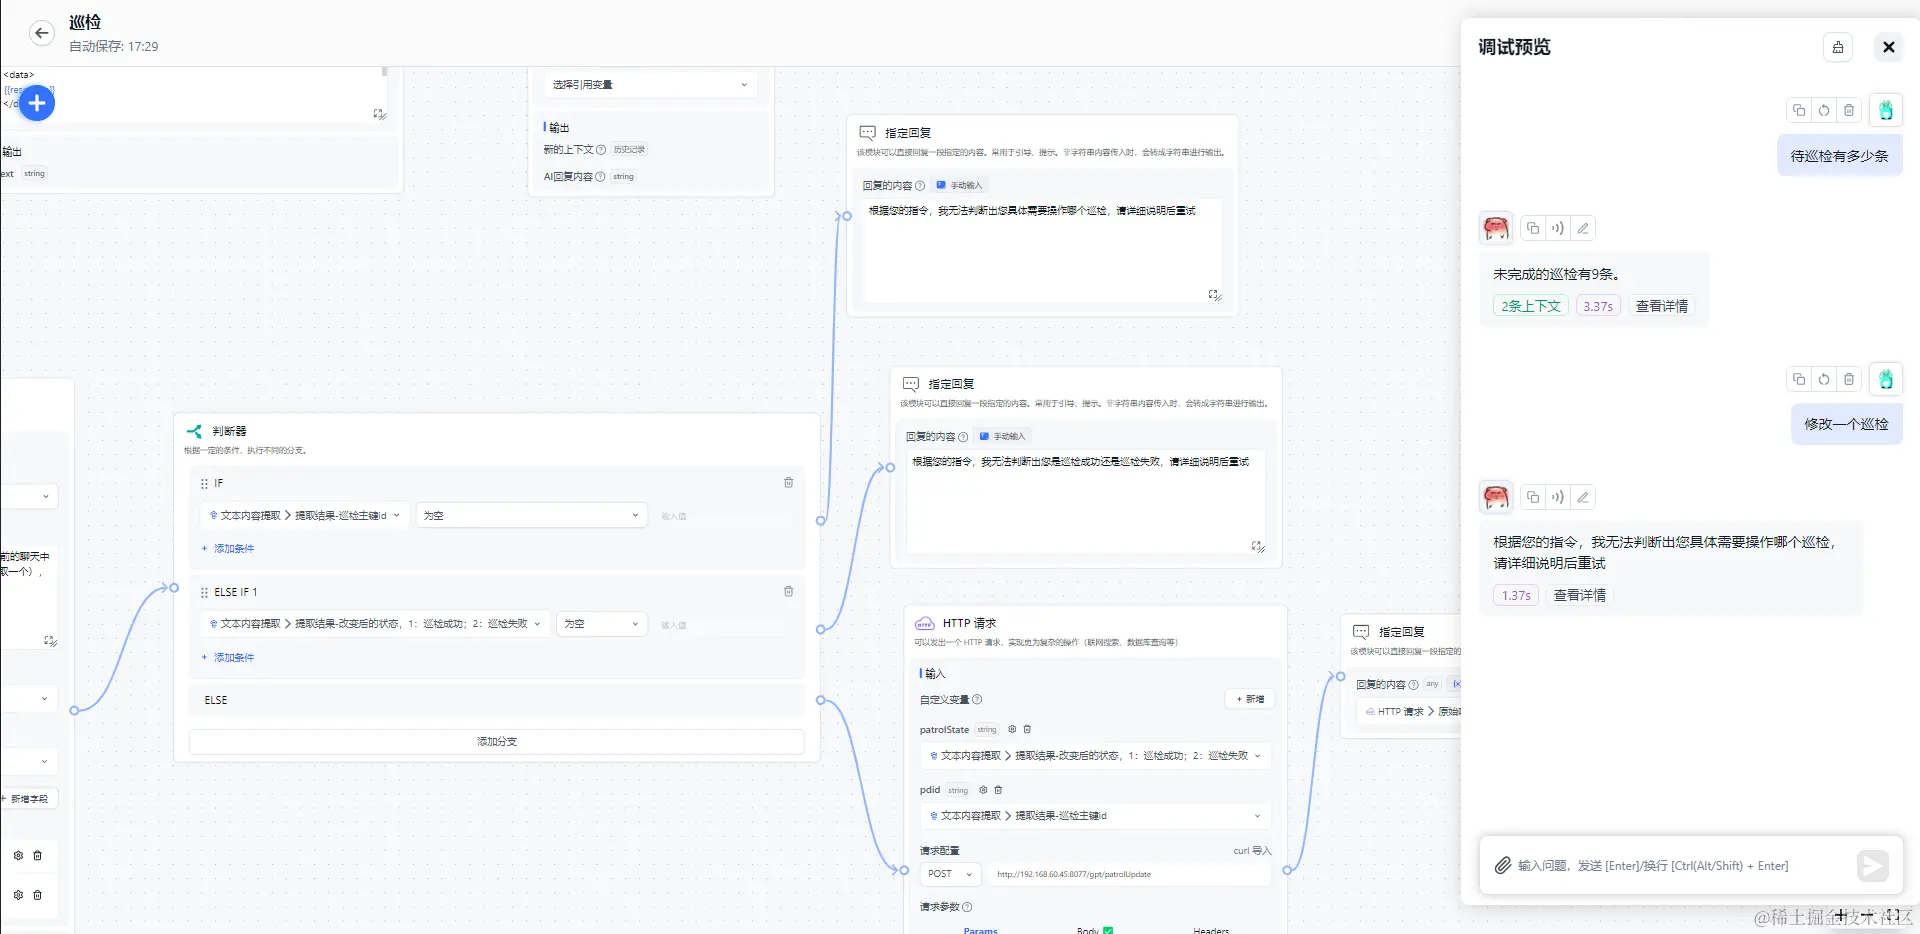Expand the first 指定回复 text box
This screenshot has width=1920, height=934.
click(1214, 295)
